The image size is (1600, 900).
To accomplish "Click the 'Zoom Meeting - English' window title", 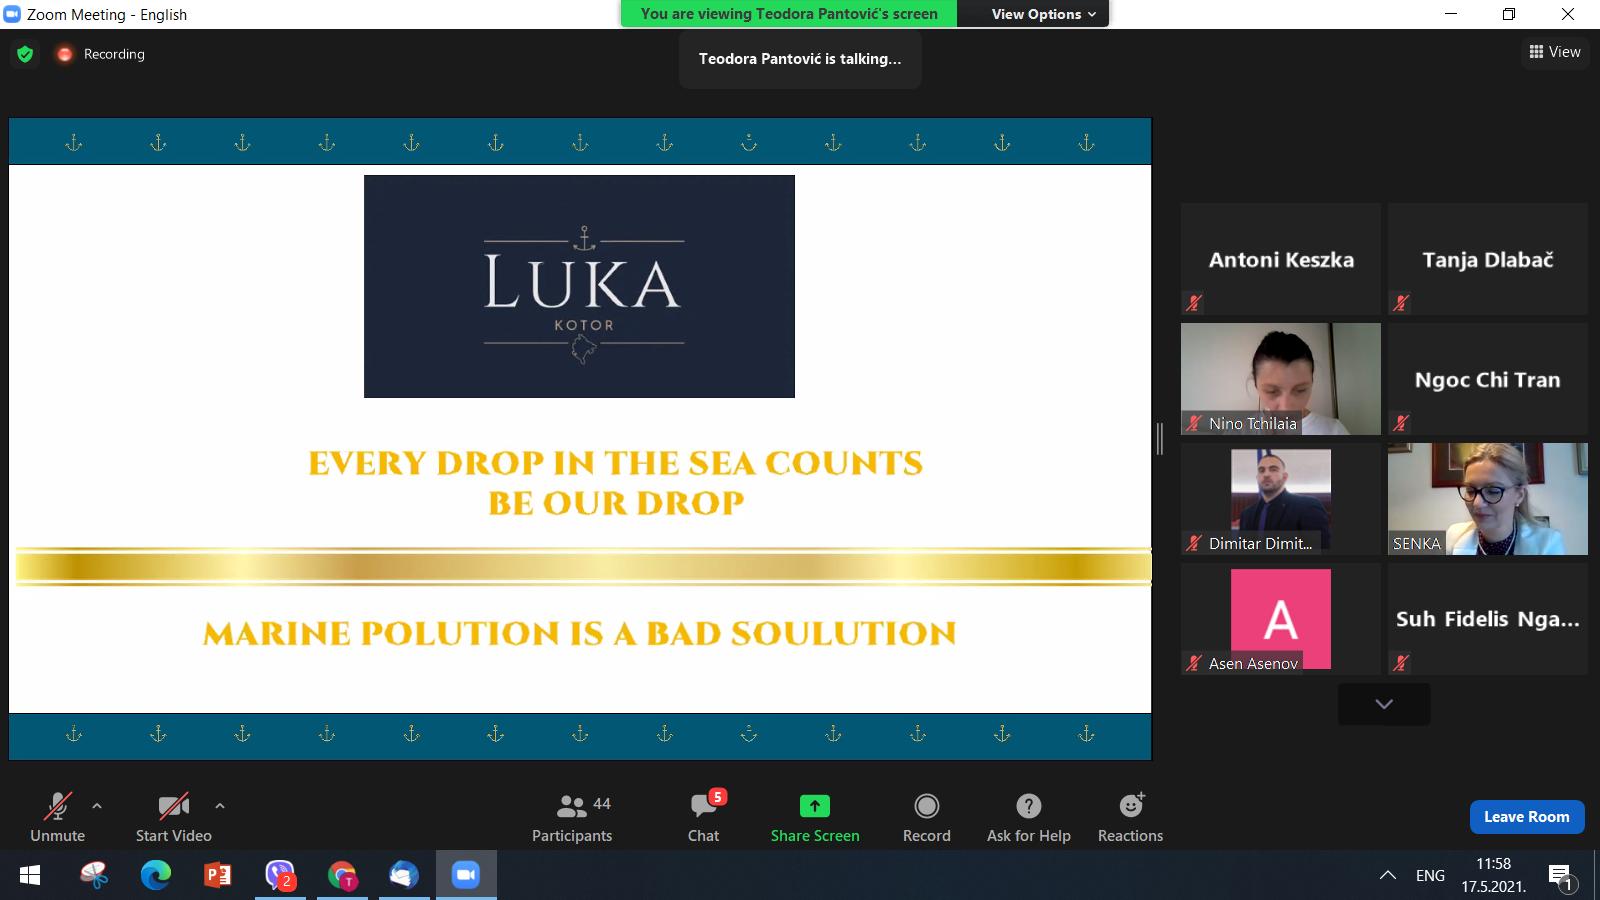I will (107, 14).
